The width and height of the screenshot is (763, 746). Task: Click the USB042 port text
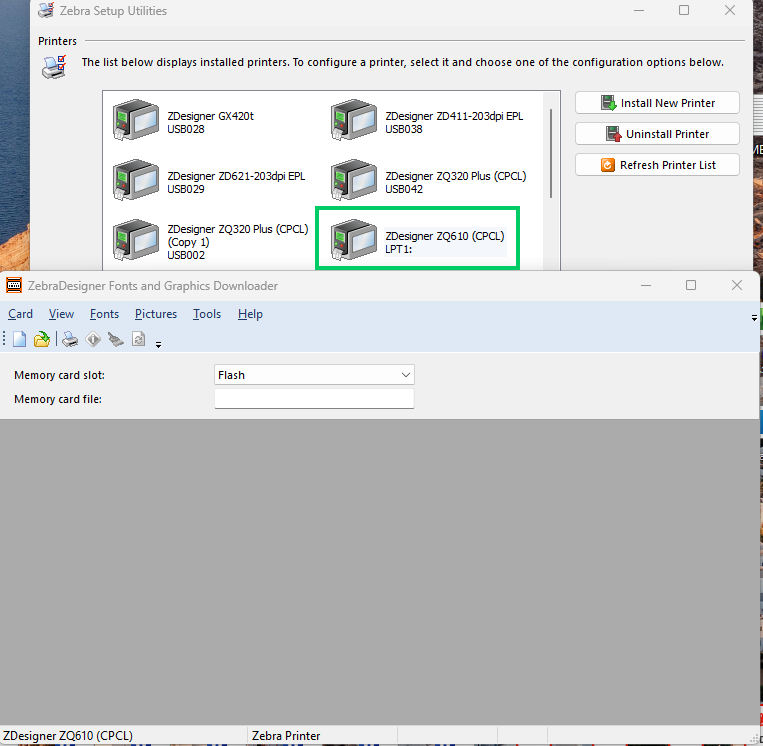point(404,189)
